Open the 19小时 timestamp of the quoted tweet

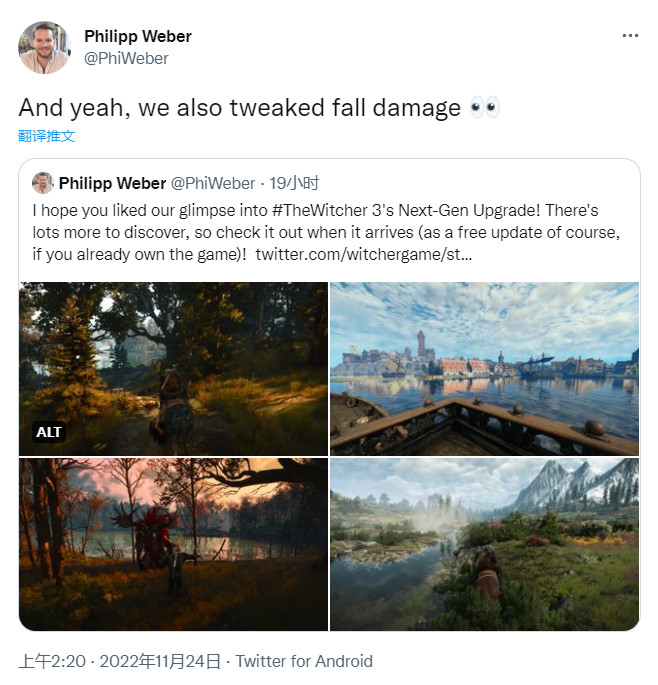[x=295, y=183]
